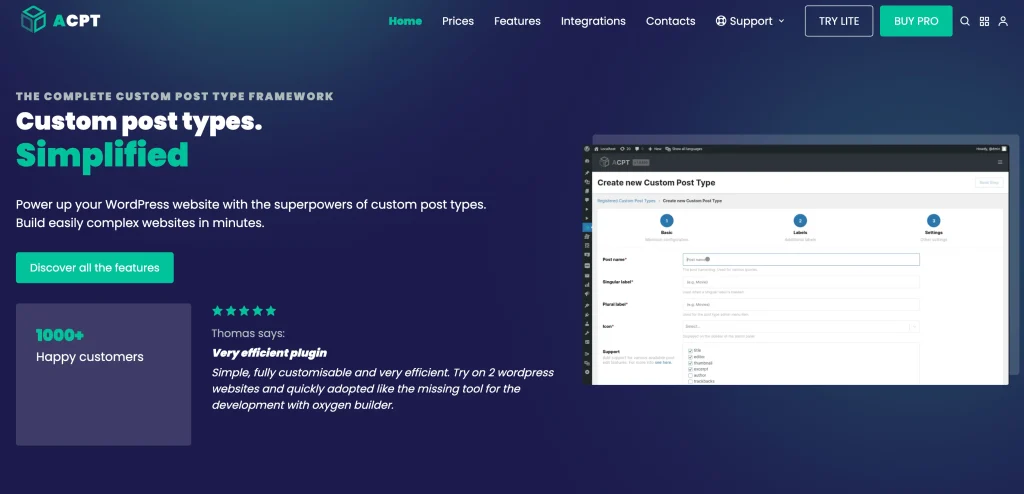Click the TRY LITE button

(x=838, y=21)
